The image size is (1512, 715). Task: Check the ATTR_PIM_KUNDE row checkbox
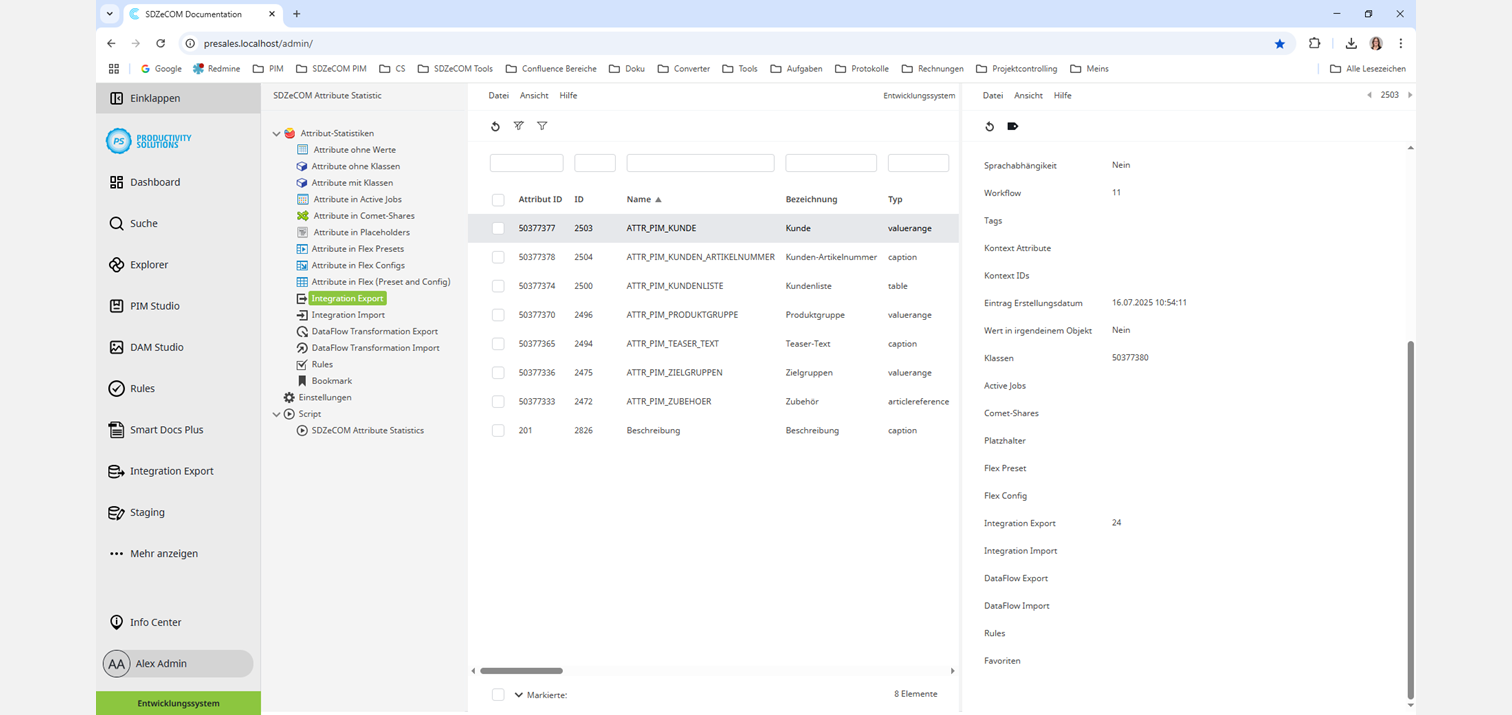pyautogui.click(x=498, y=228)
